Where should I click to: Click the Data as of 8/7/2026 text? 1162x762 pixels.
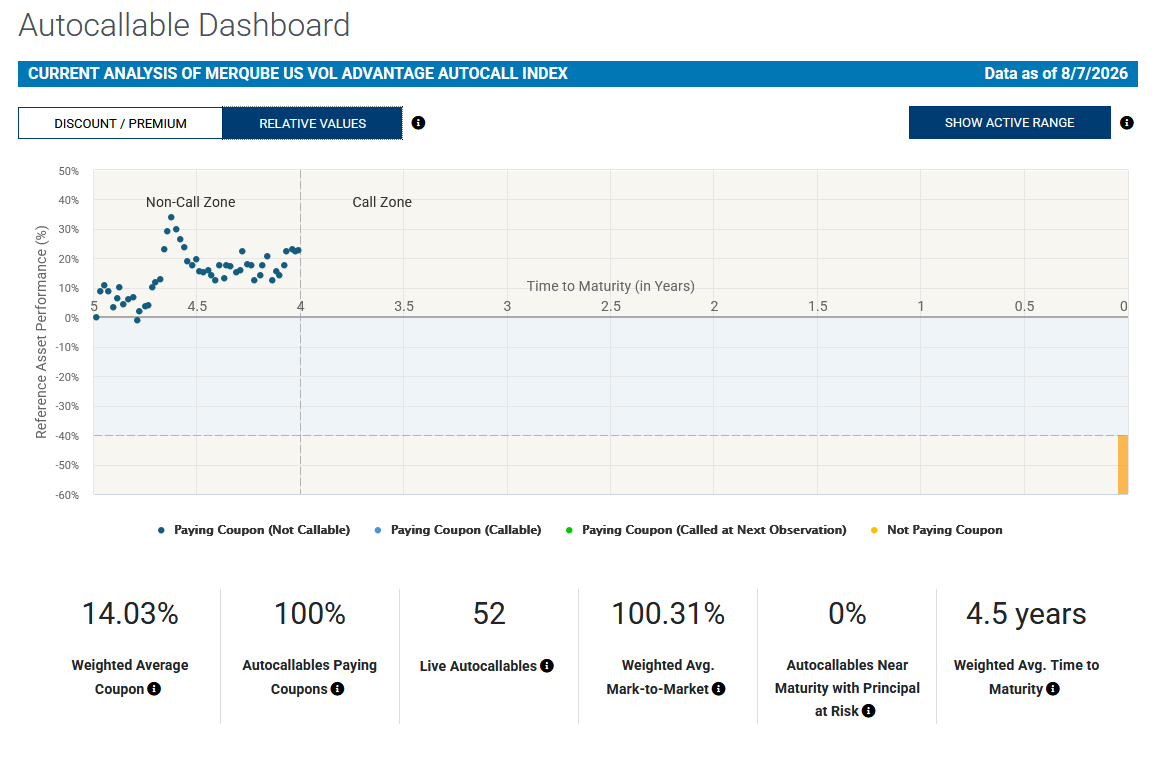[x=1056, y=73]
